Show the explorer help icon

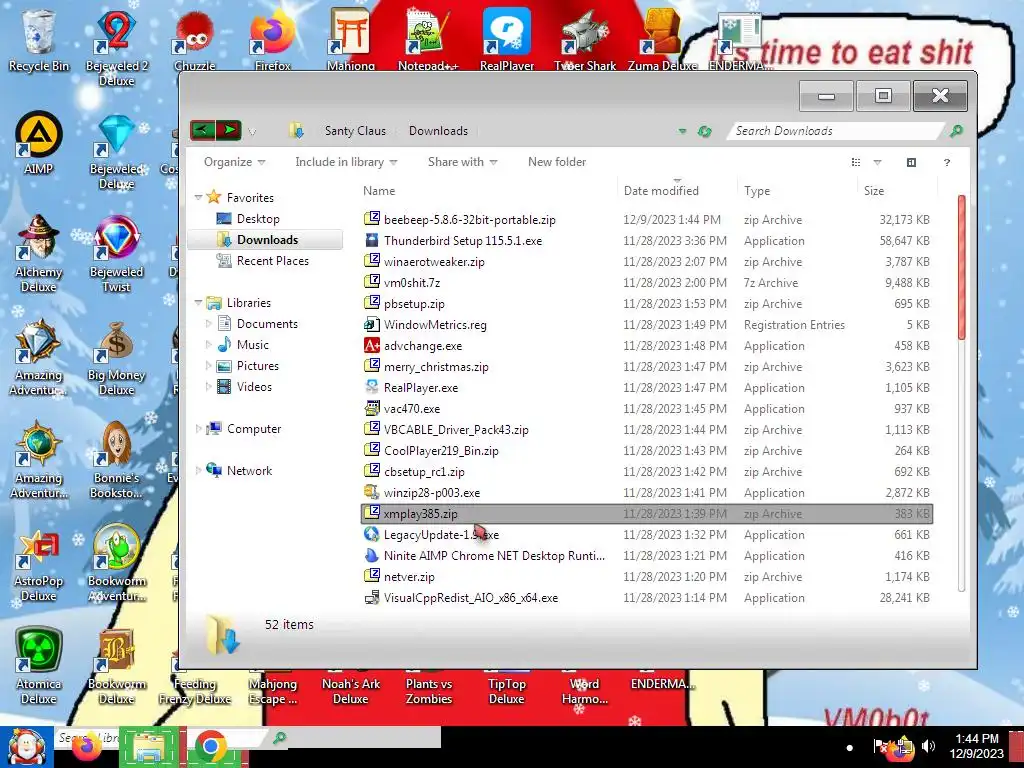[x=947, y=162]
